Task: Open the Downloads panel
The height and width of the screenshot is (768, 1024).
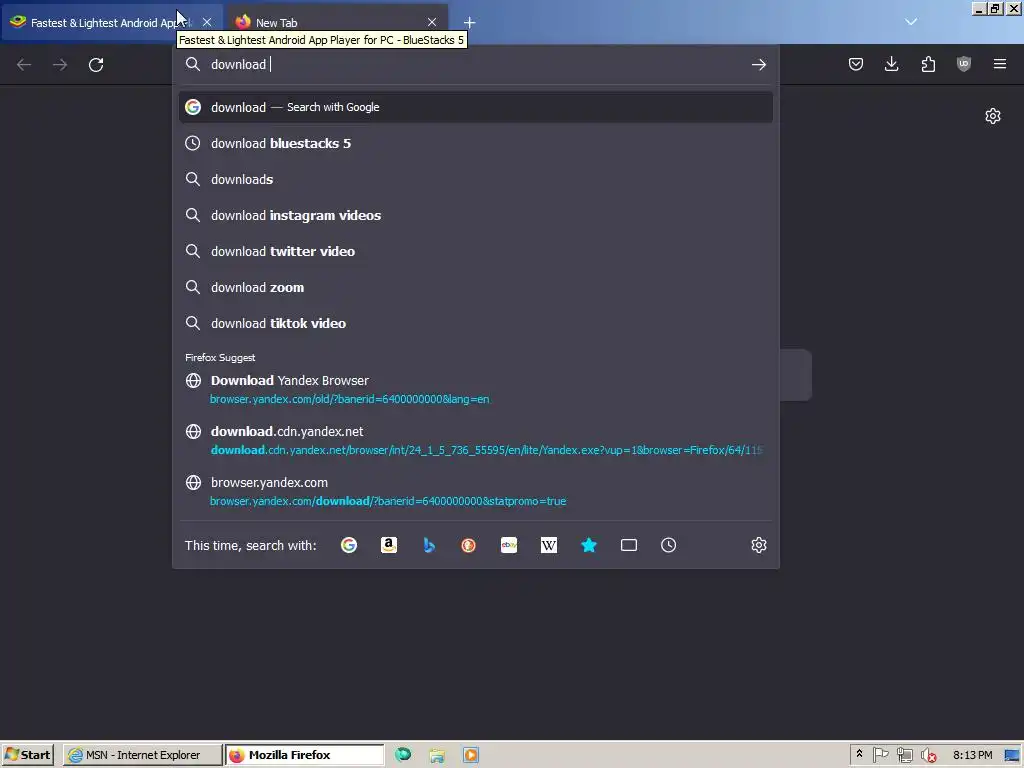Action: [x=891, y=64]
